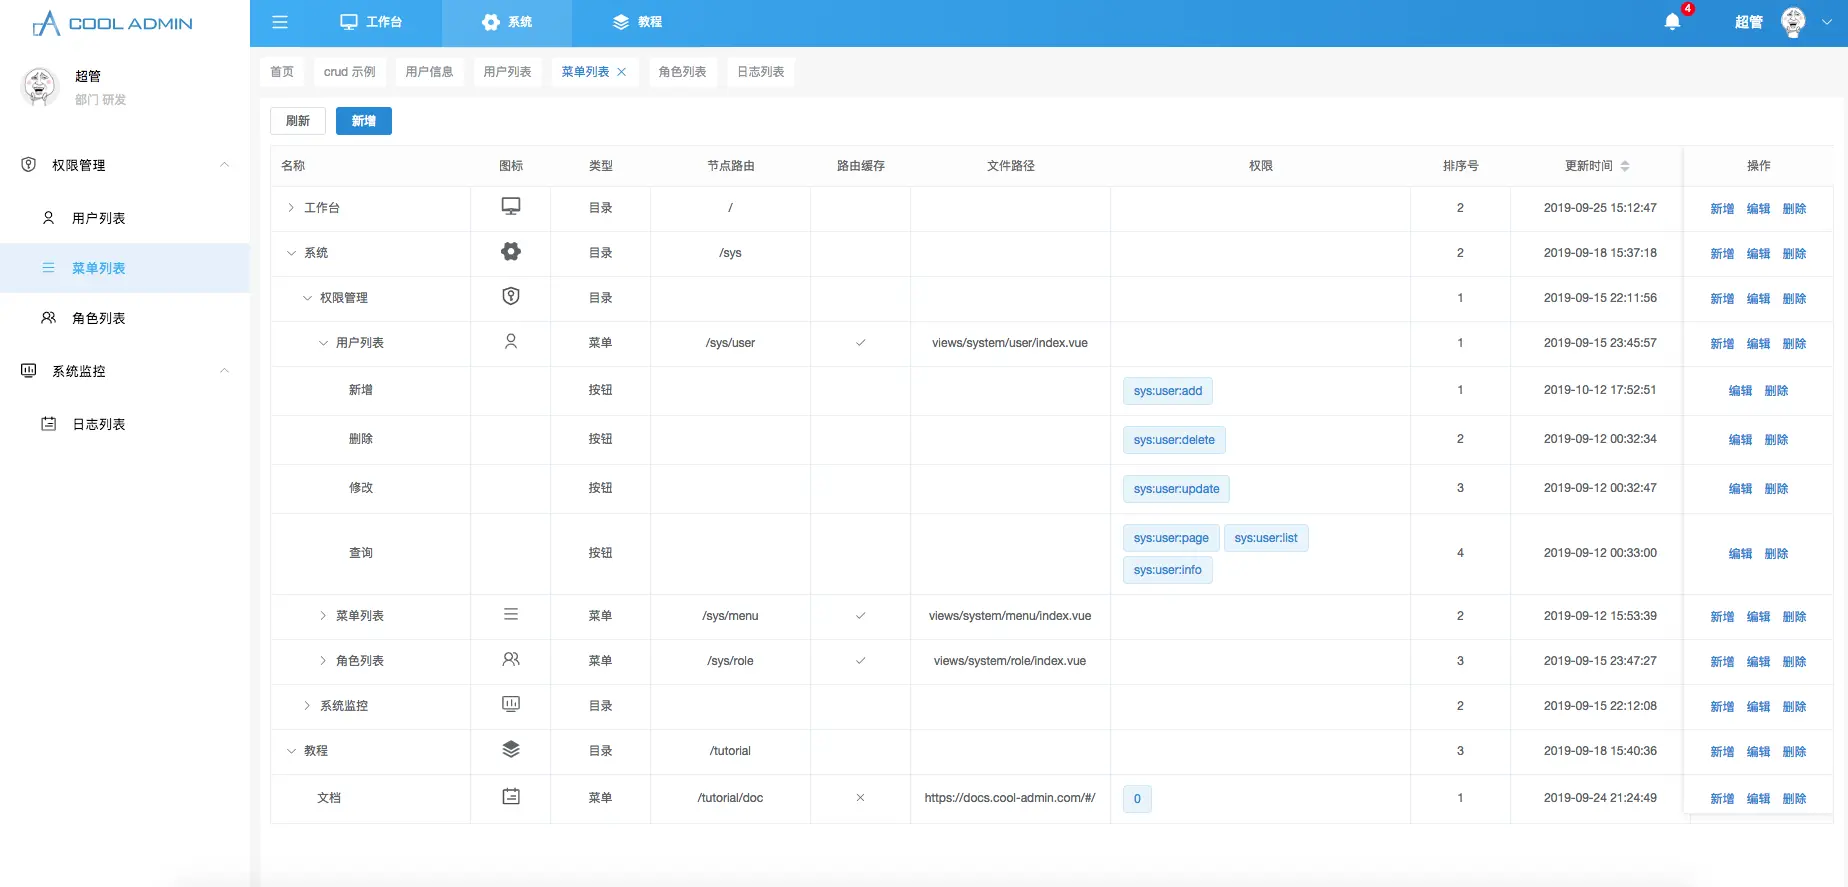
Task: Click the 刷新 button
Action: (x=298, y=121)
